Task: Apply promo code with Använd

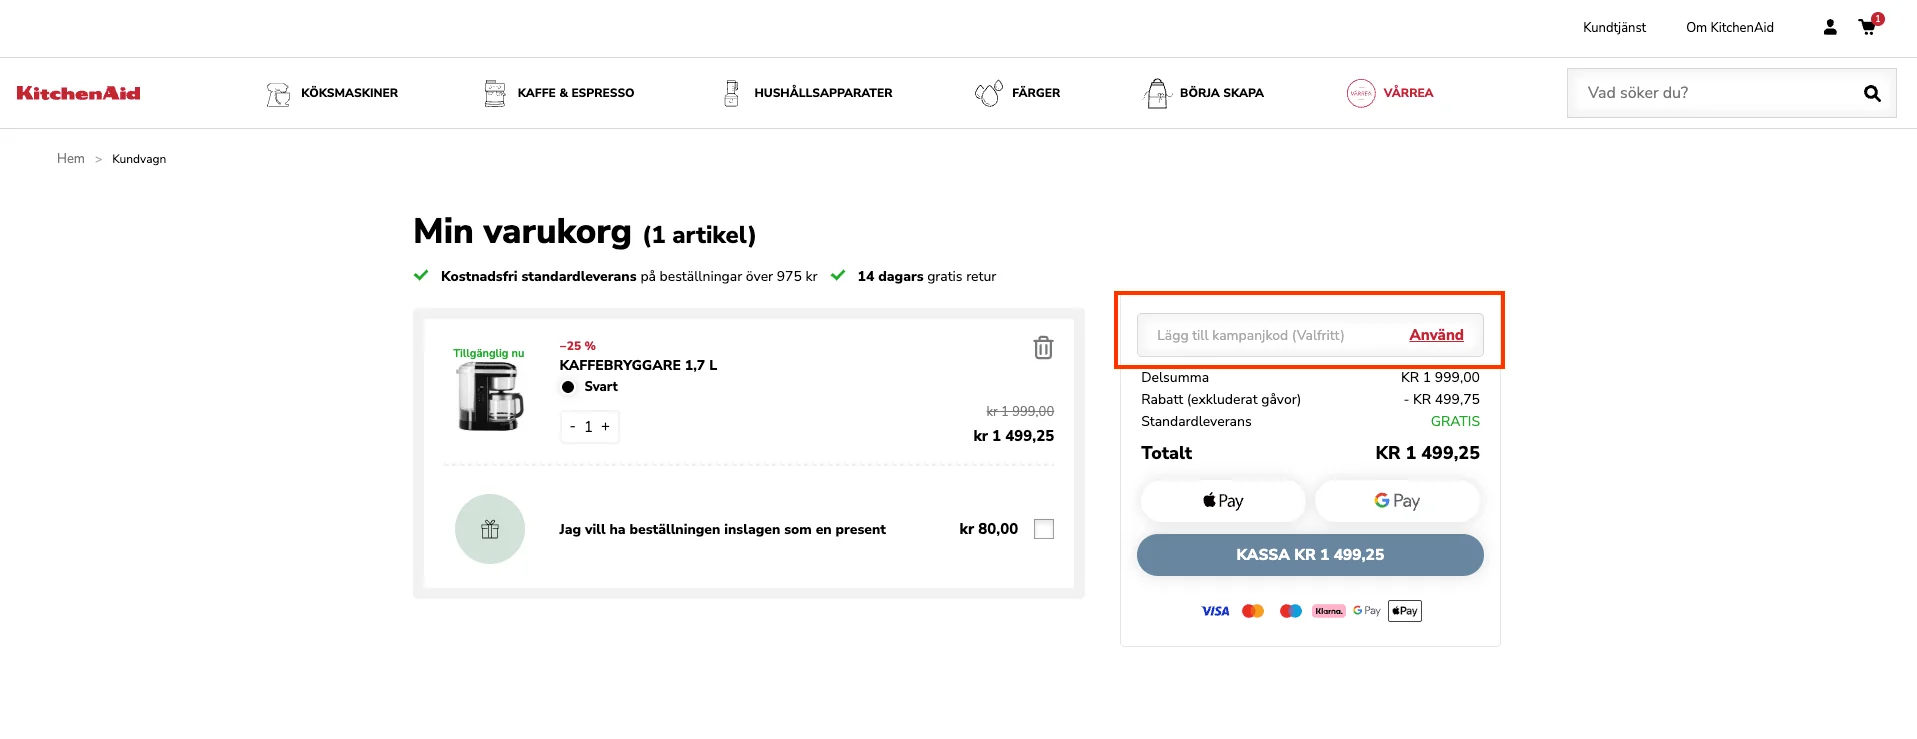Action: 1436,335
